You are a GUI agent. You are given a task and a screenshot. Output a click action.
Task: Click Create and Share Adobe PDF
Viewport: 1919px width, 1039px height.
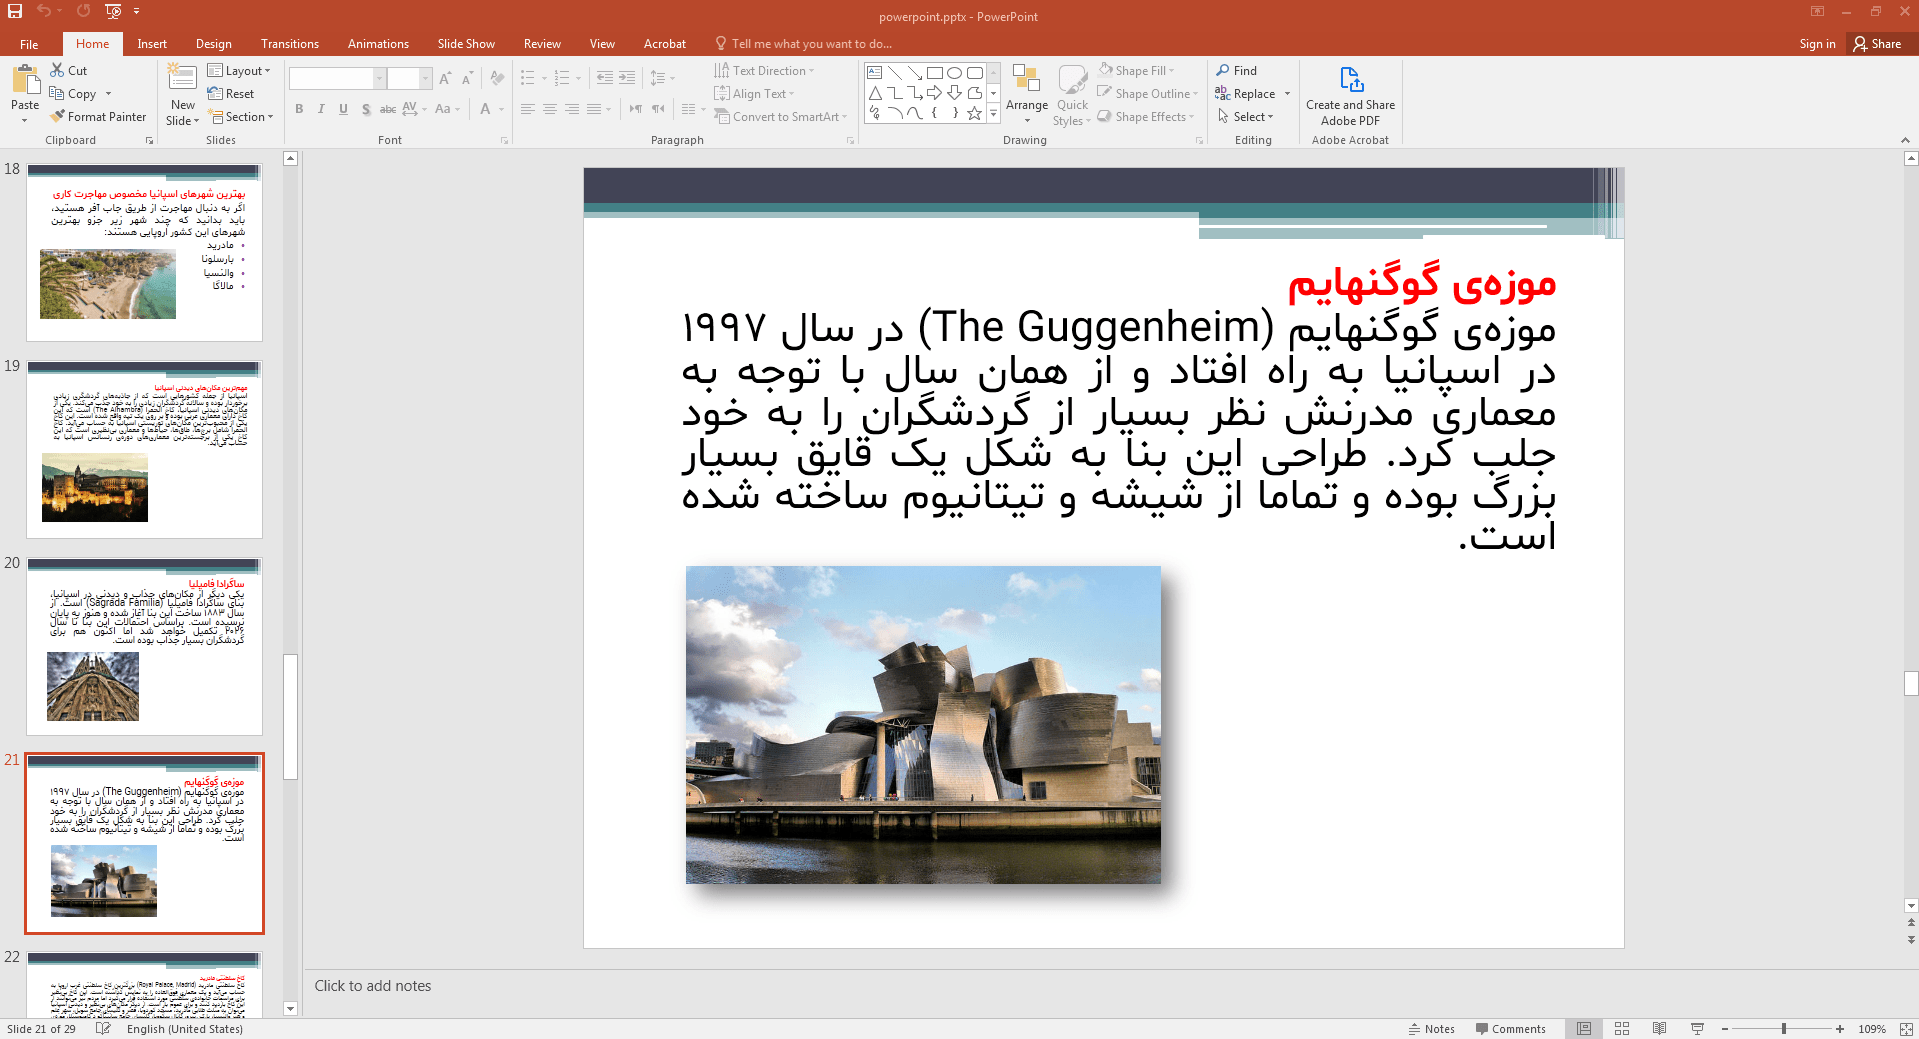(x=1350, y=94)
